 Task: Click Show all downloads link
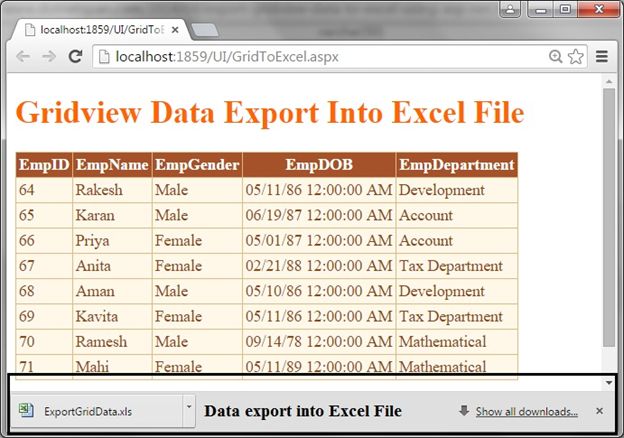[526, 411]
